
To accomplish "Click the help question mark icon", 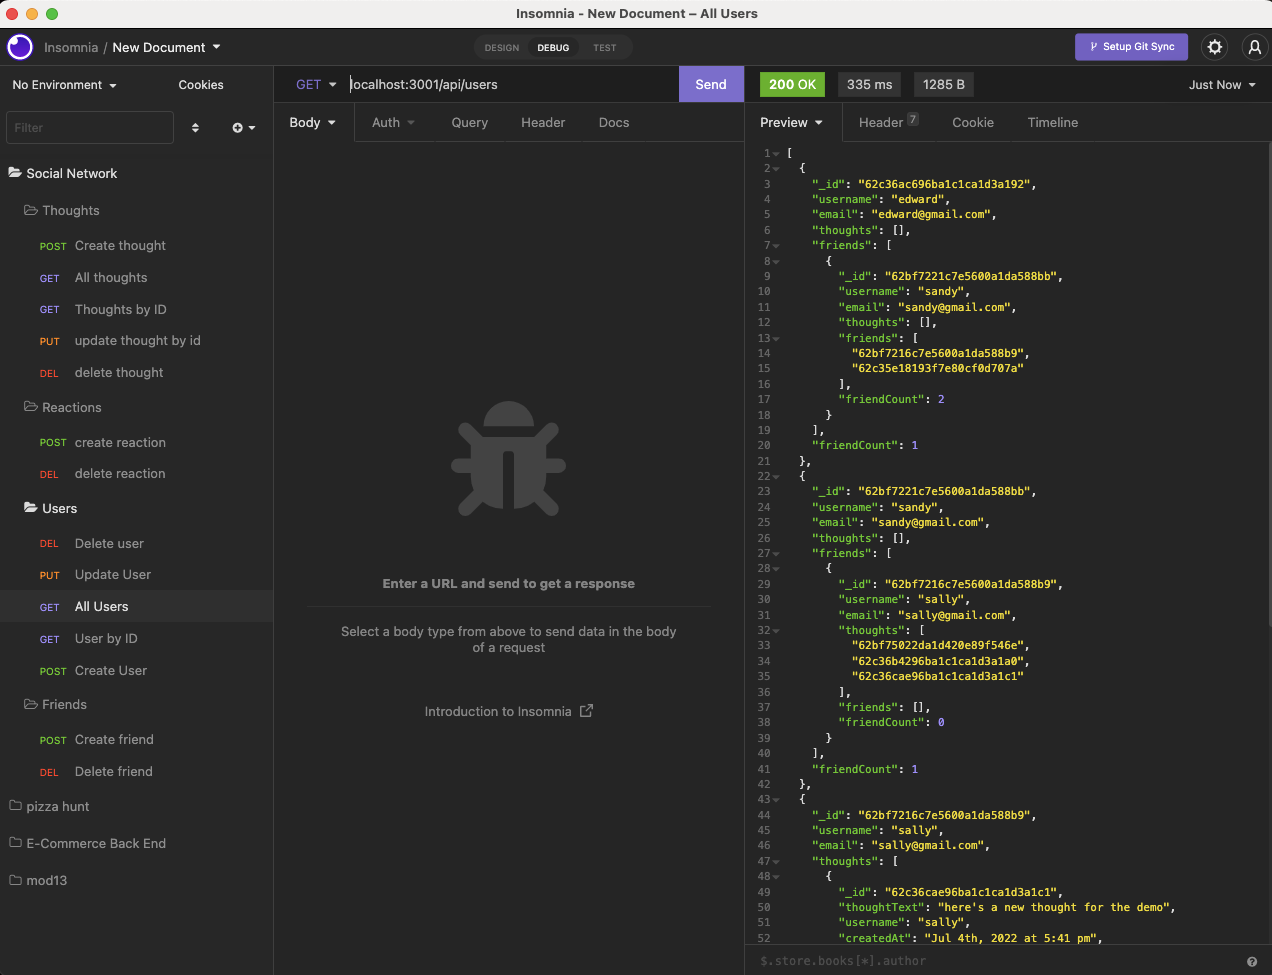I will click(x=1251, y=961).
